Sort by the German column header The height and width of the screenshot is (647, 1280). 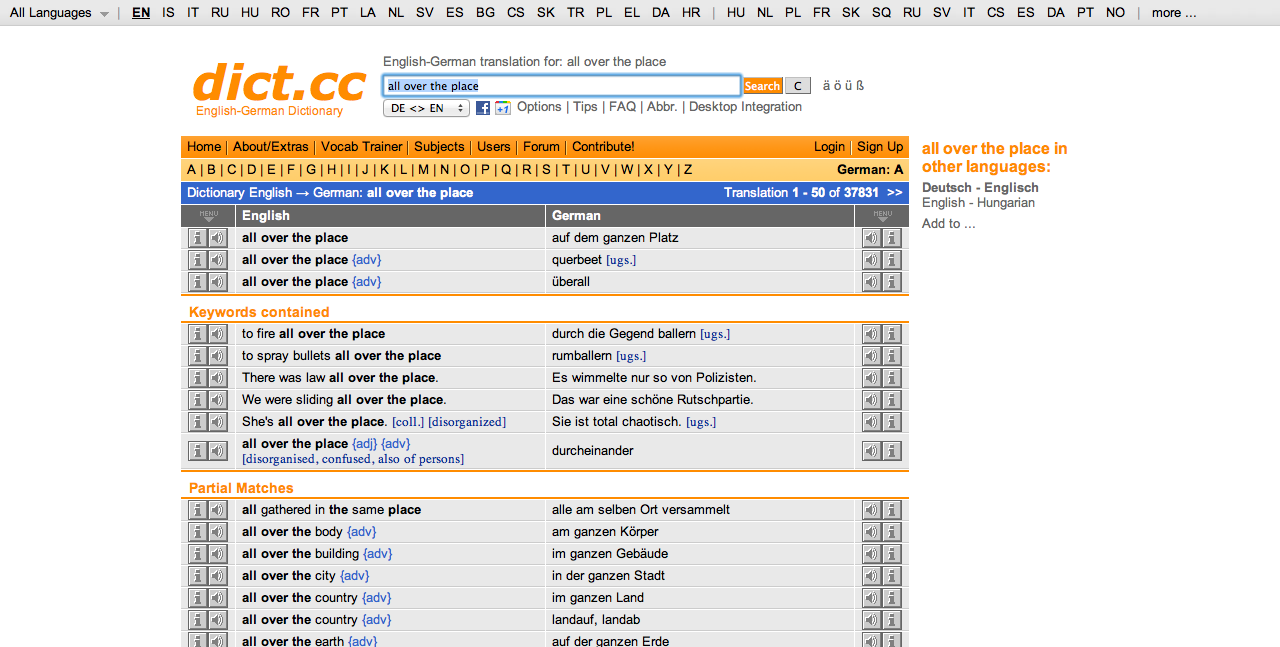click(576, 215)
